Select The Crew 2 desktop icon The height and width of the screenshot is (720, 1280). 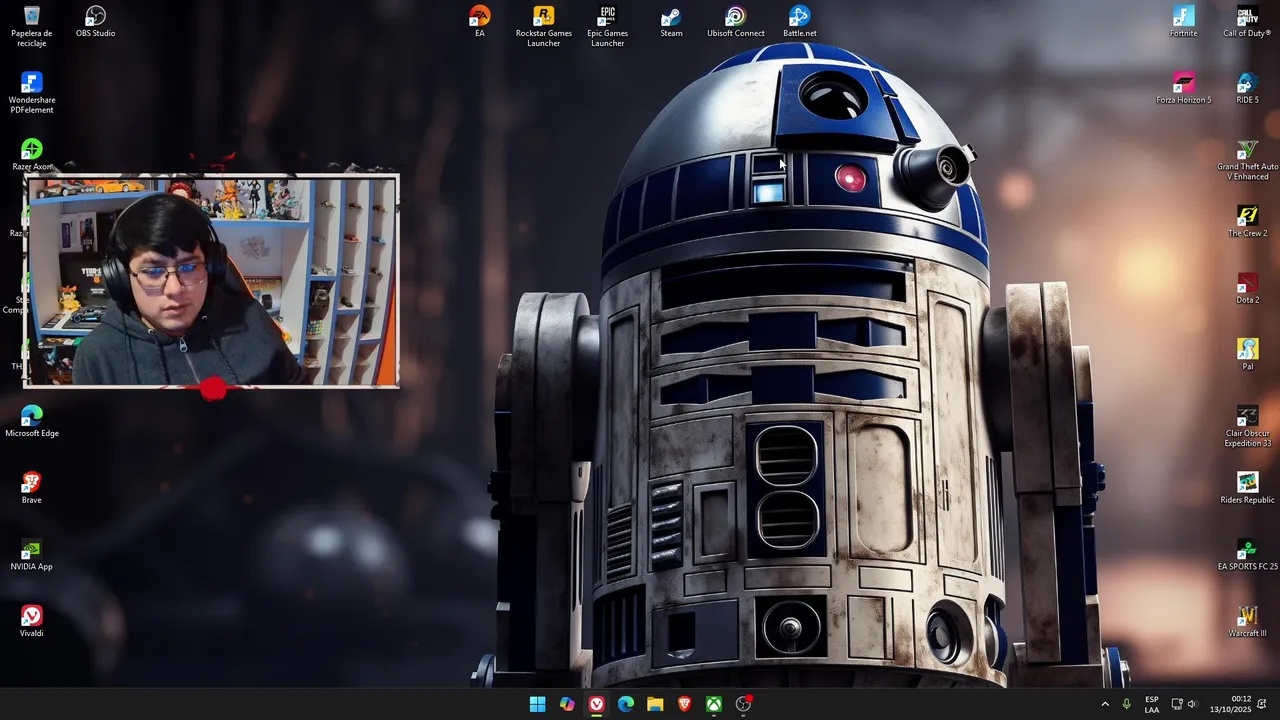coord(1248,222)
